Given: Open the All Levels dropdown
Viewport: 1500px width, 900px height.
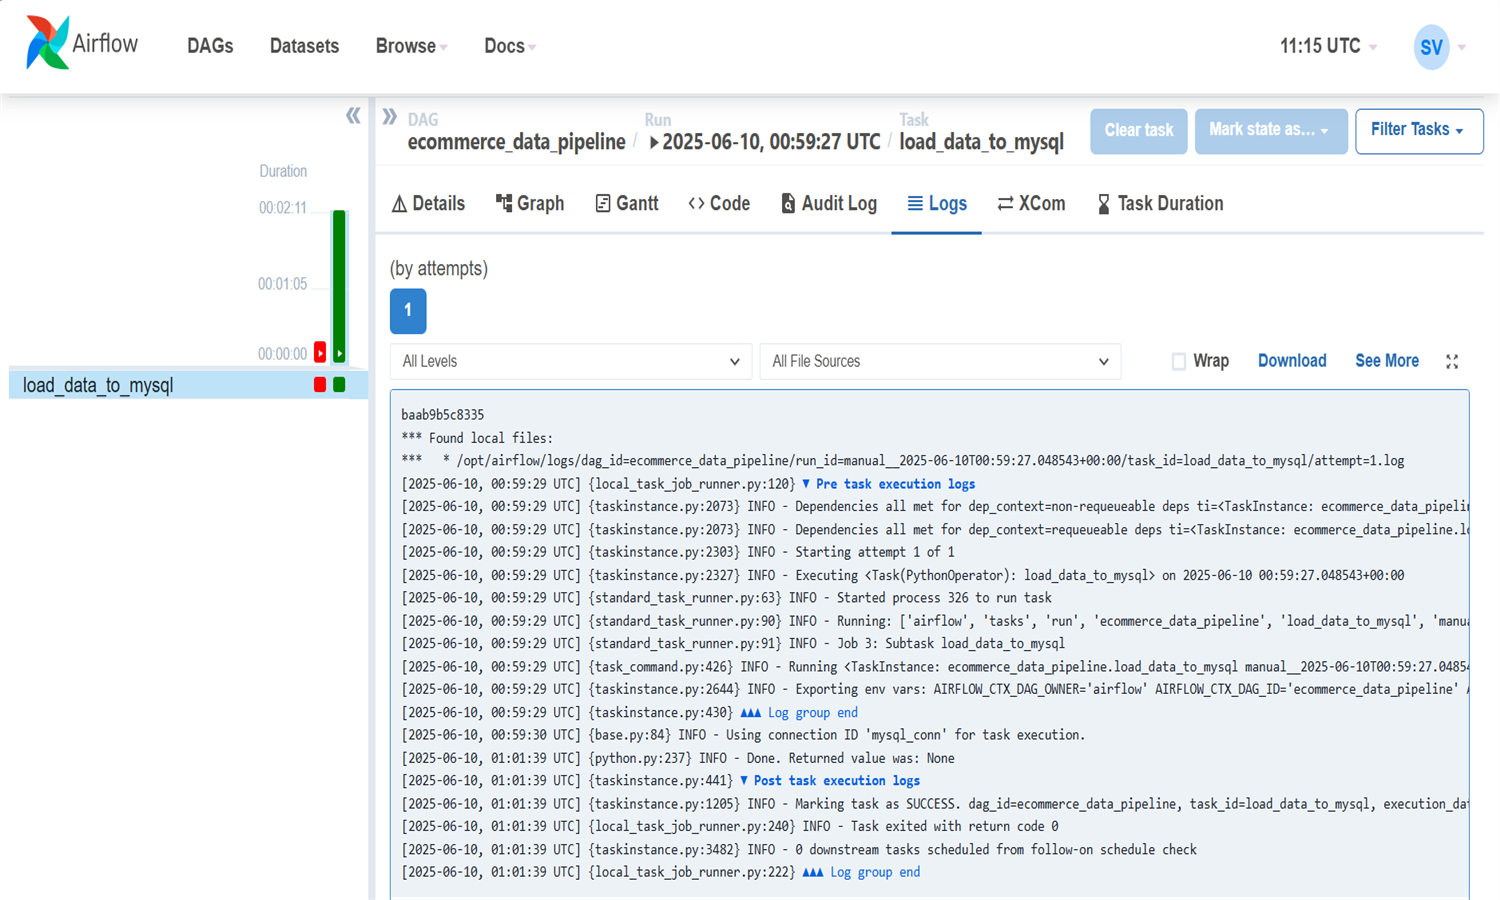Looking at the screenshot, I should [x=570, y=362].
